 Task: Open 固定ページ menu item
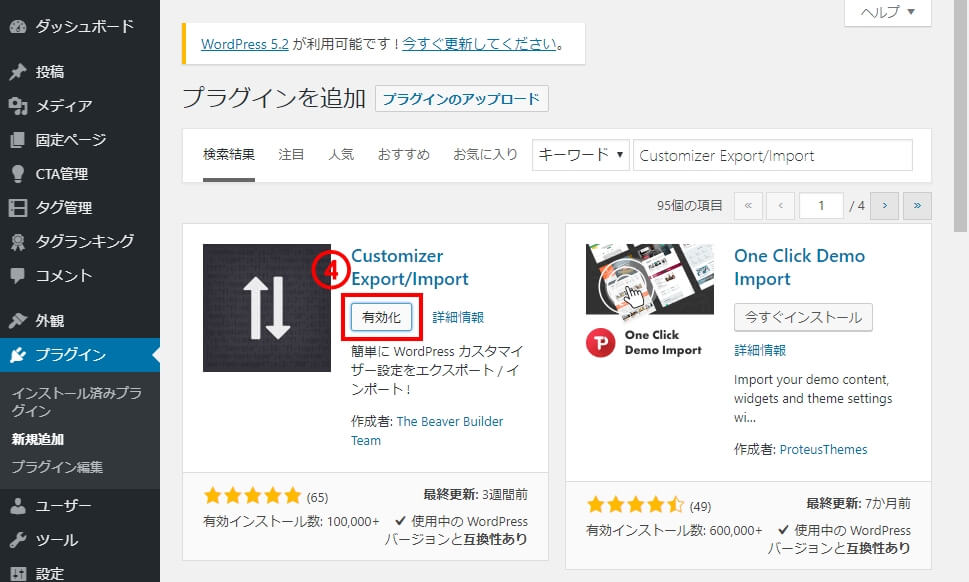pos(71,140)
